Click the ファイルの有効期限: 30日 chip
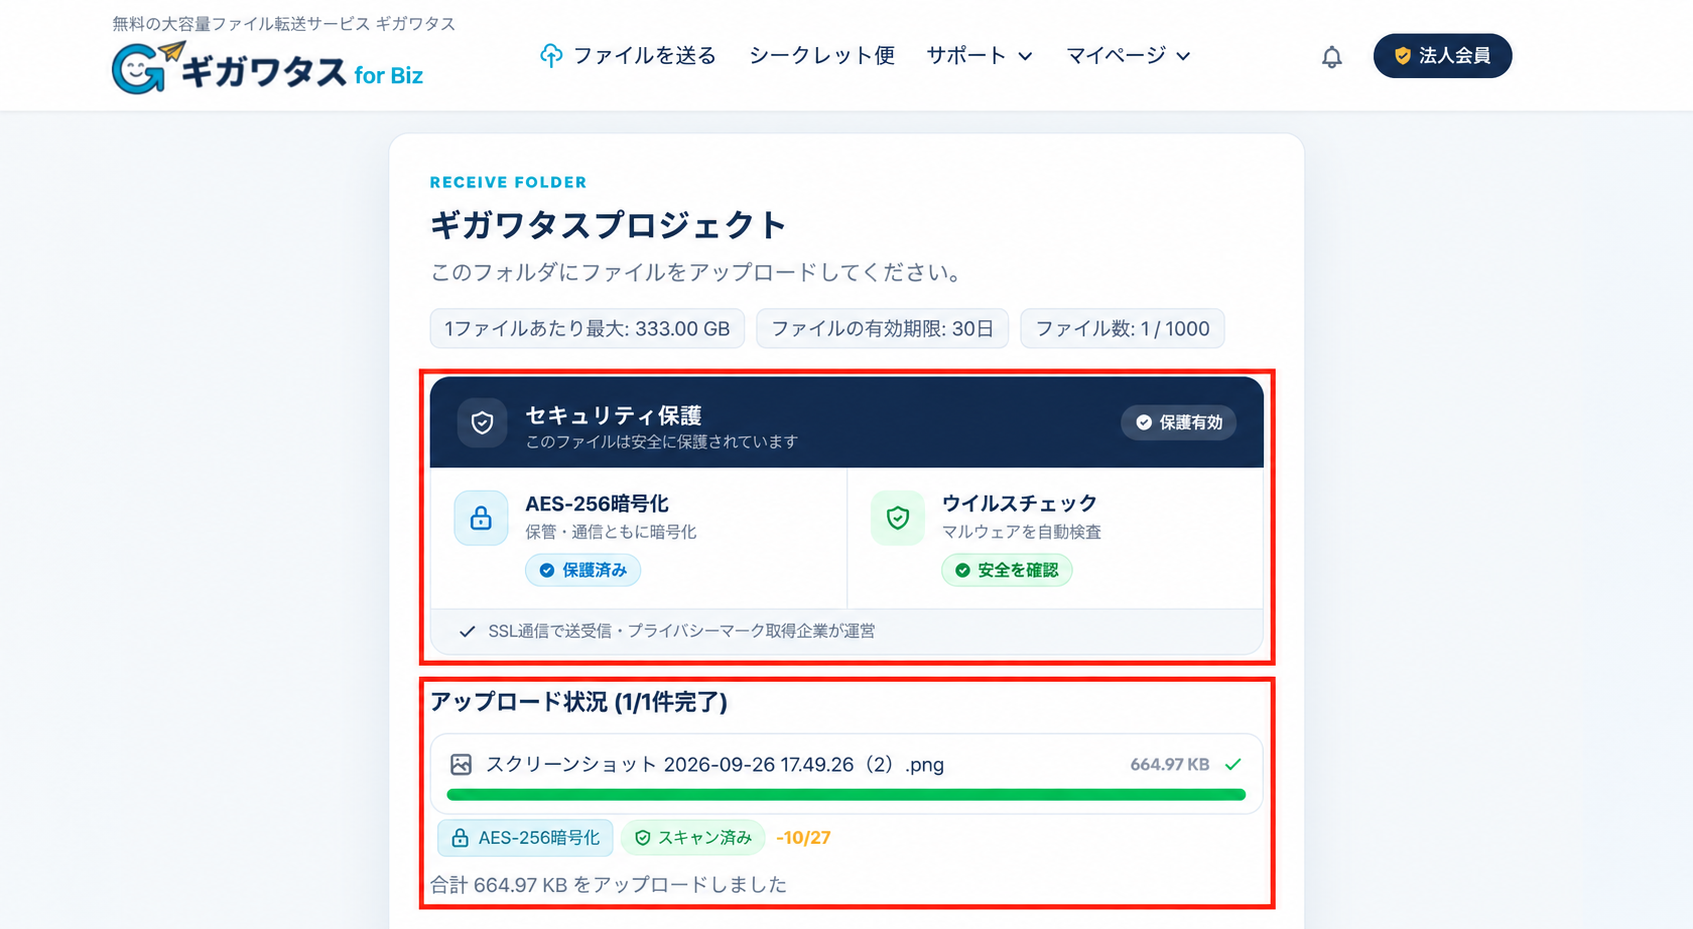 click(882, 329)
